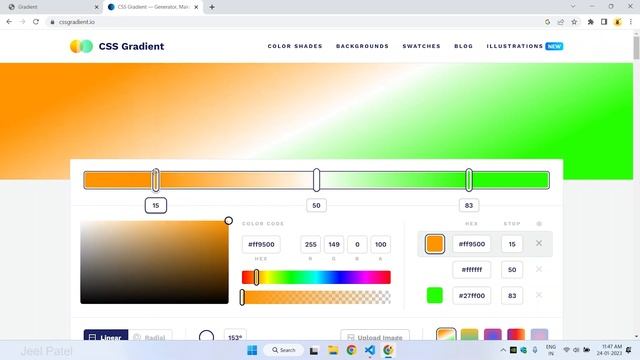Edit hex field #27ff00 in stop list
The width and height of the screenshot is (640, 360).
472,295
